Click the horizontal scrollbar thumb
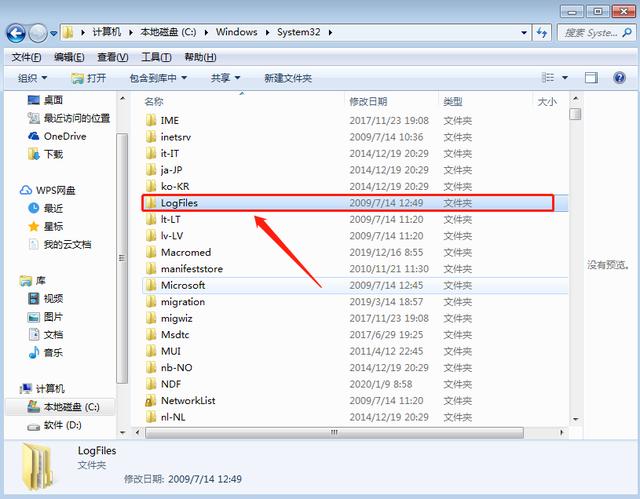Viewport: 640px width, 499px height. pos(334,432)
